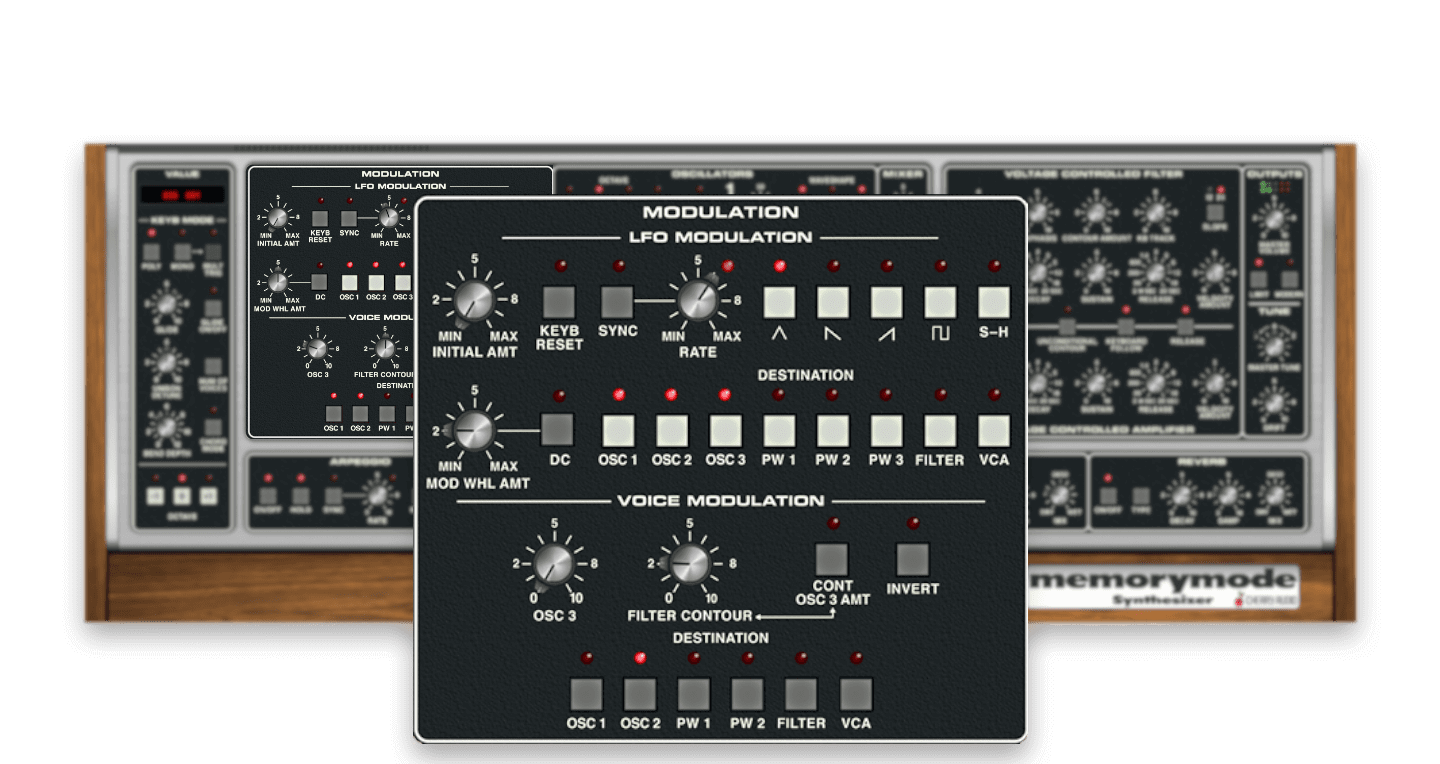
Task: Toggle voice modulation destination OSC 2 in the enlarged panel
Action: click(640, 694)
